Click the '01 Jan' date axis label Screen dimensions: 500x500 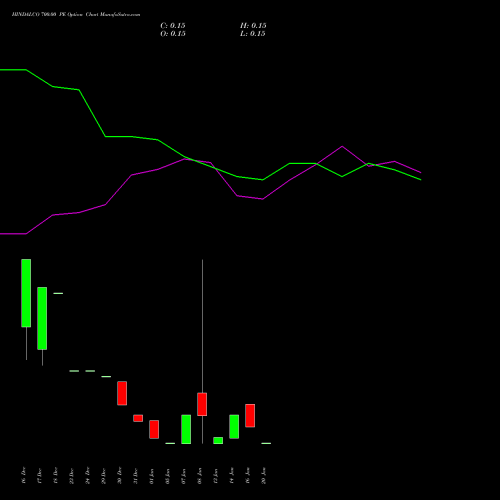(152, 476)
